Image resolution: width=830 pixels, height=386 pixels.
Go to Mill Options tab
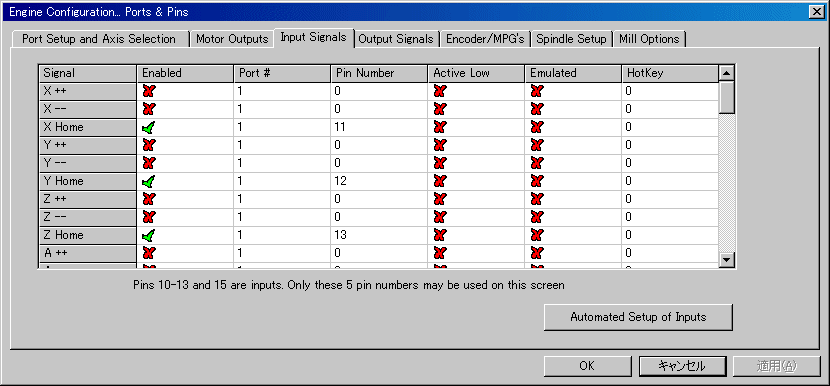(649, 39)
